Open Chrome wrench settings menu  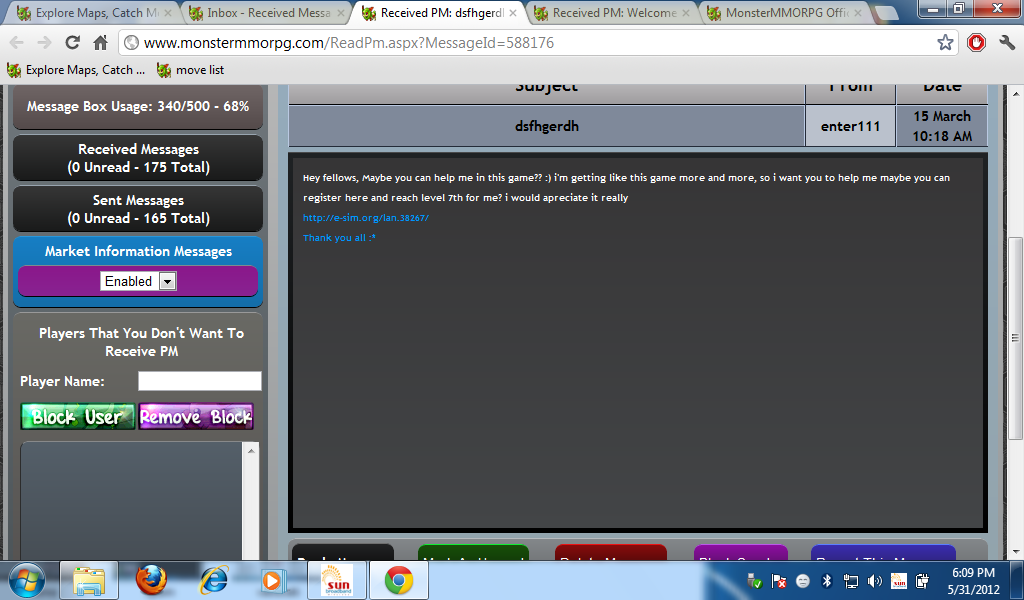coord(1007,43)
